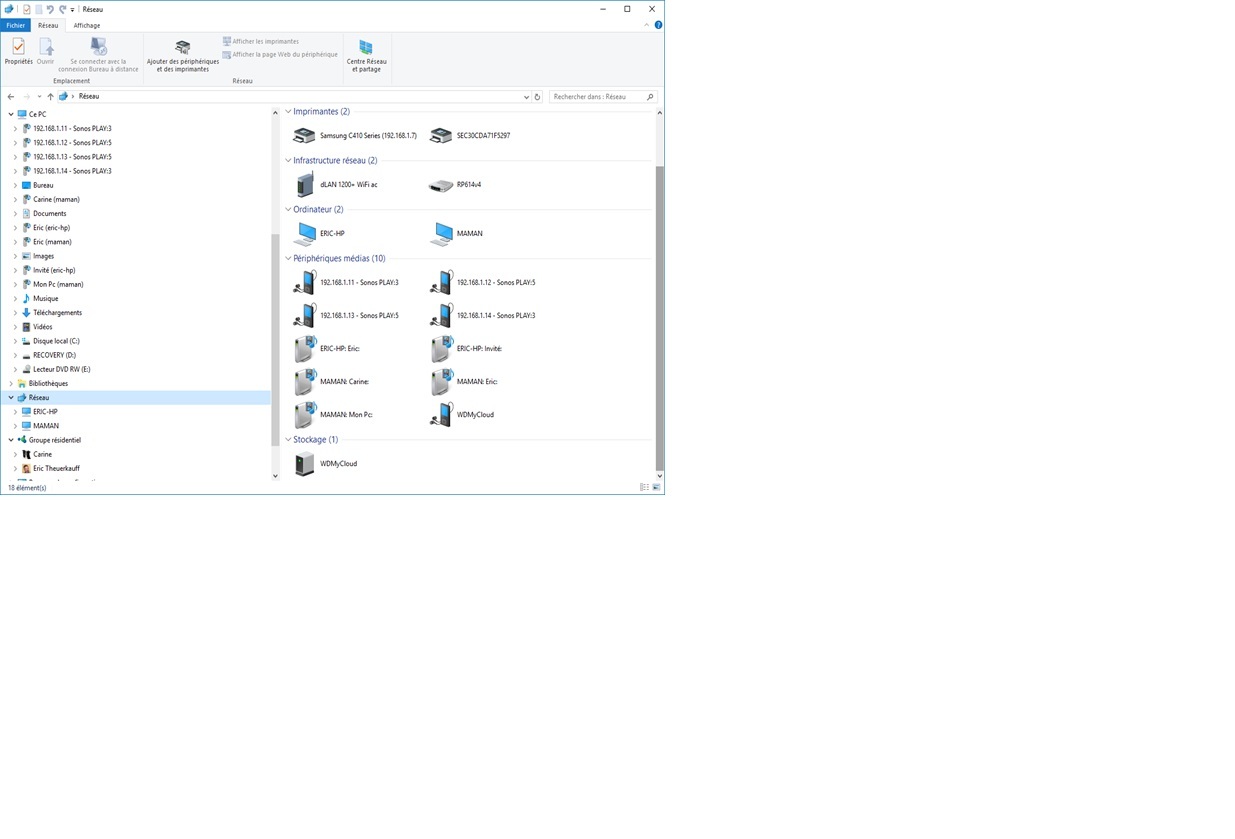This screenshot has height=839, width=1235.
Task: Collapse the Périphériques médias (10) group
Action: 288,259
